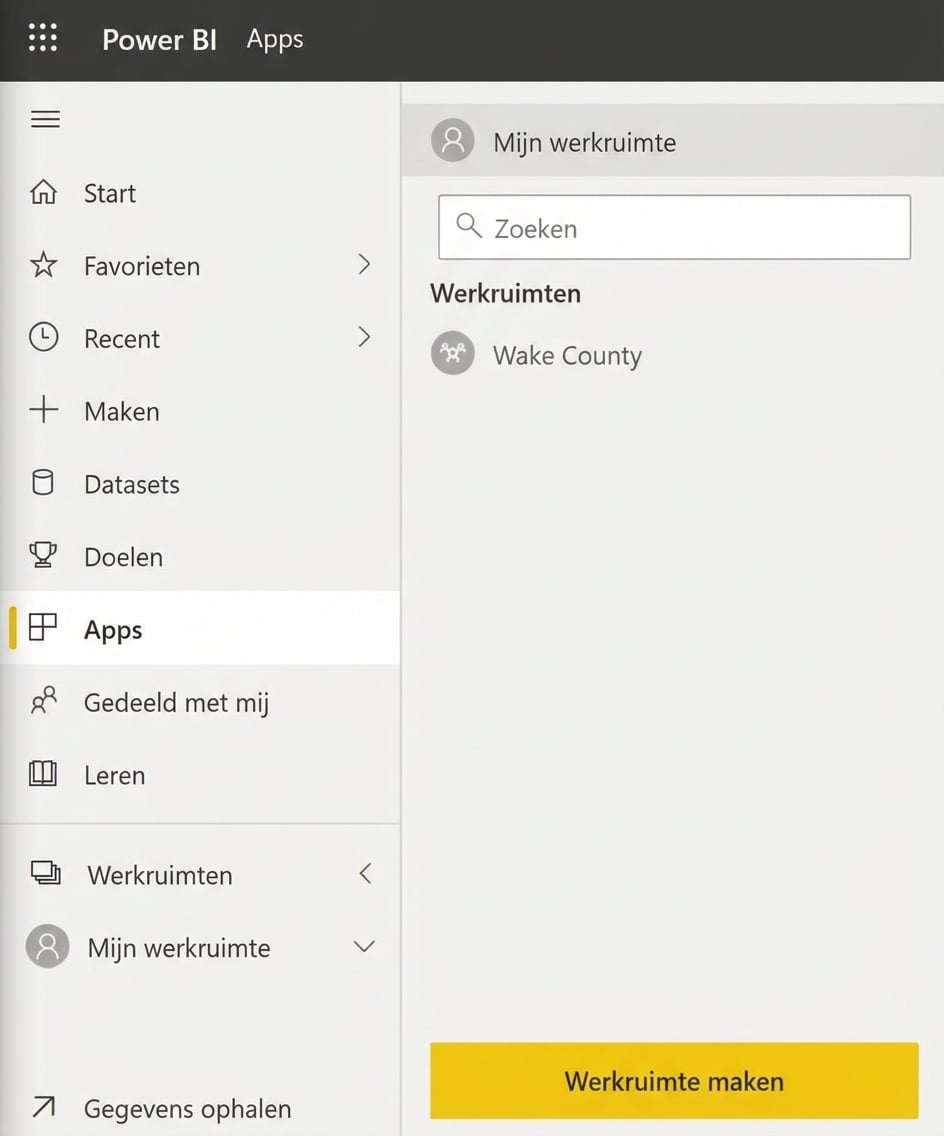The image size is (944, 1136).
Task: Open Doelen via the trophy icon
Action: click(42, 556)
